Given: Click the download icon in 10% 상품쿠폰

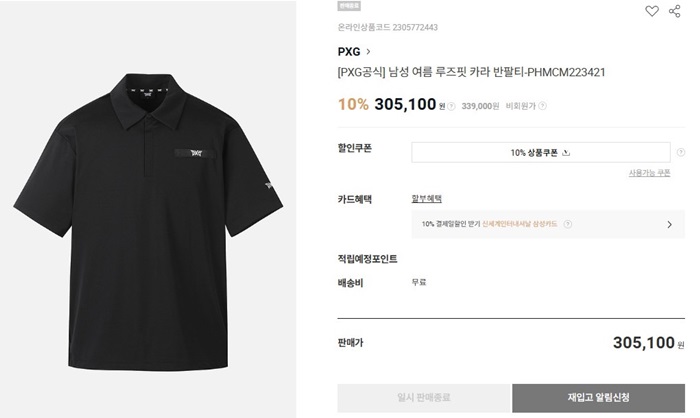Looking at the screenshot, I should (567, 153).
